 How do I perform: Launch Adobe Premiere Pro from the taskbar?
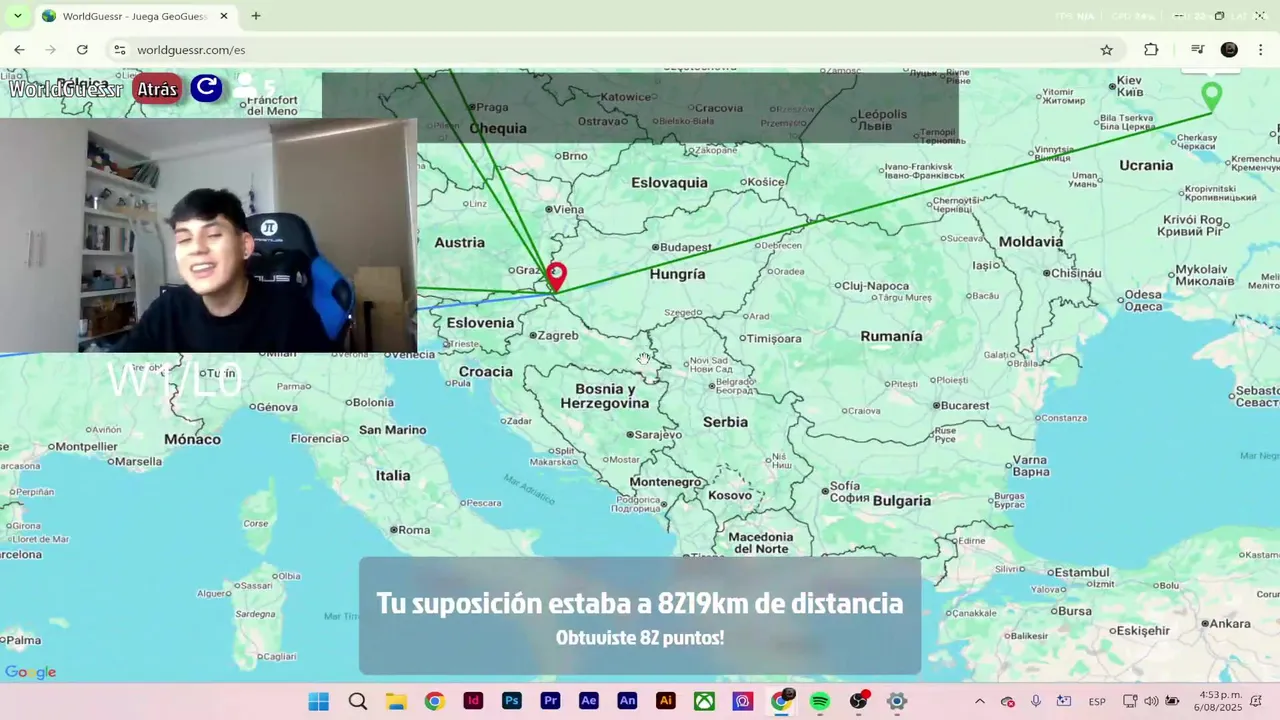point(550,701)
